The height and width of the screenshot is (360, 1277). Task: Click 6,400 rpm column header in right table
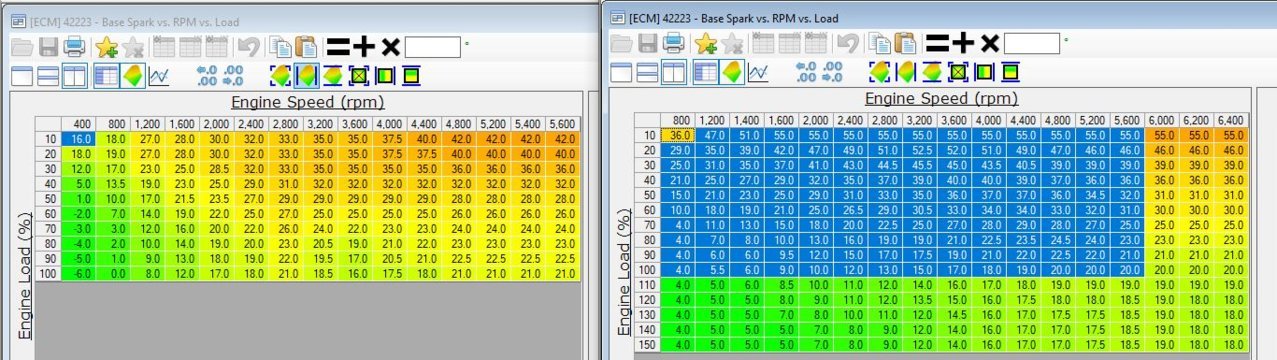pyautogui.click(x=1229, y=120)
